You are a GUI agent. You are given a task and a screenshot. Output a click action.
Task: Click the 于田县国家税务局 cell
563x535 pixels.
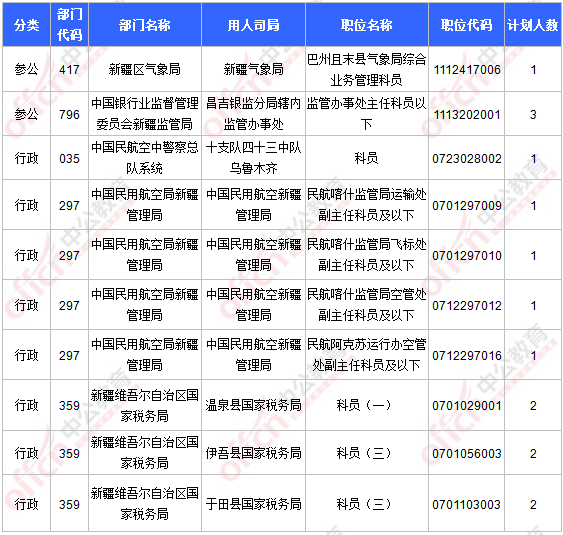(253, 504)
